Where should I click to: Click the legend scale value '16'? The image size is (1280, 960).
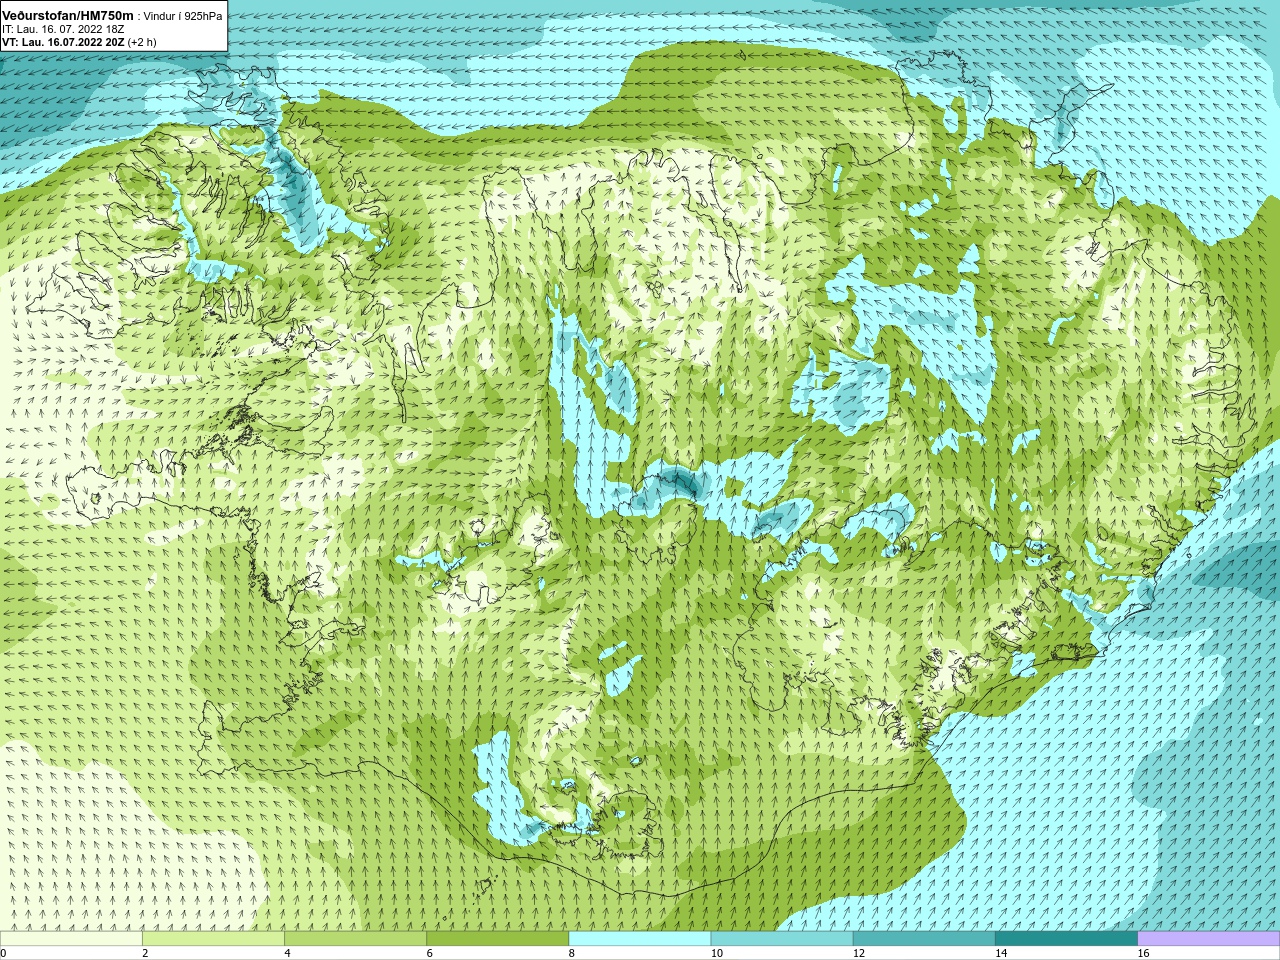click(1144, 953)
